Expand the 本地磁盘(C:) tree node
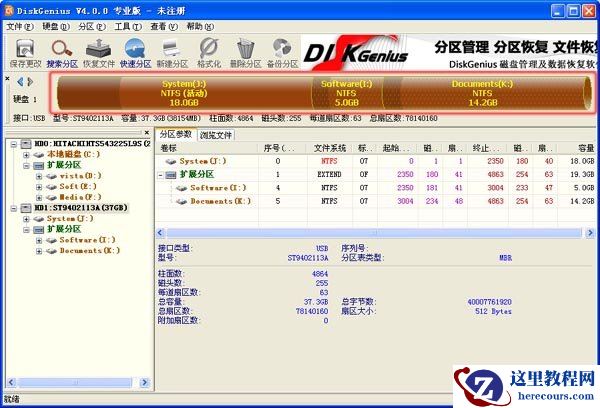600x408 pixels. [x=26, y=155]
